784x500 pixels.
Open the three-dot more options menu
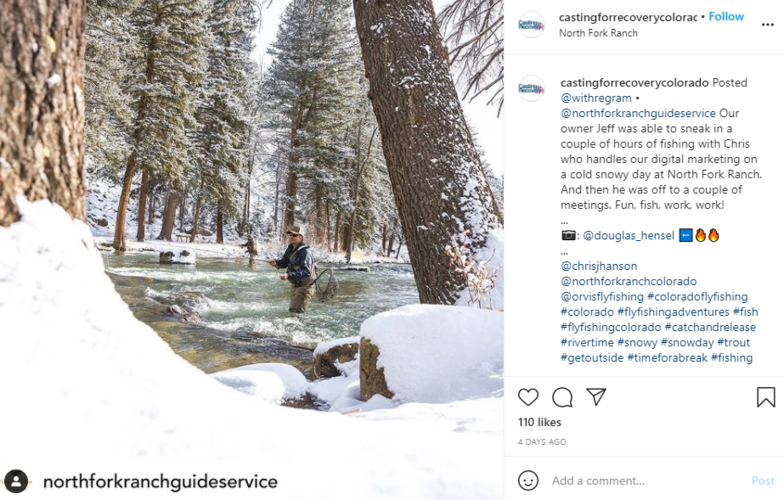point(768,24)
